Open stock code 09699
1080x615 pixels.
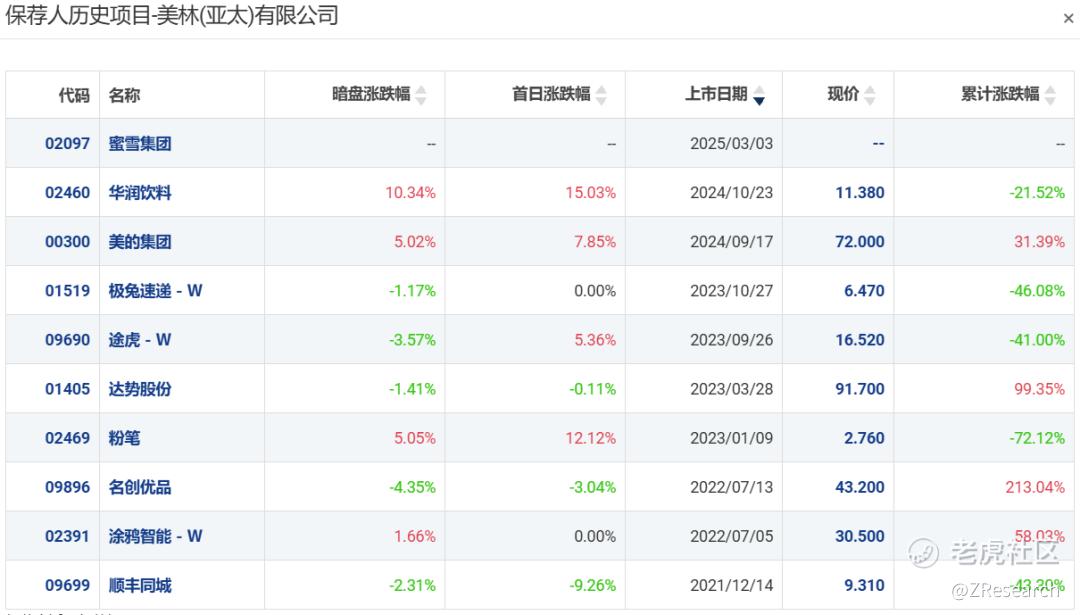pos(68,585)
